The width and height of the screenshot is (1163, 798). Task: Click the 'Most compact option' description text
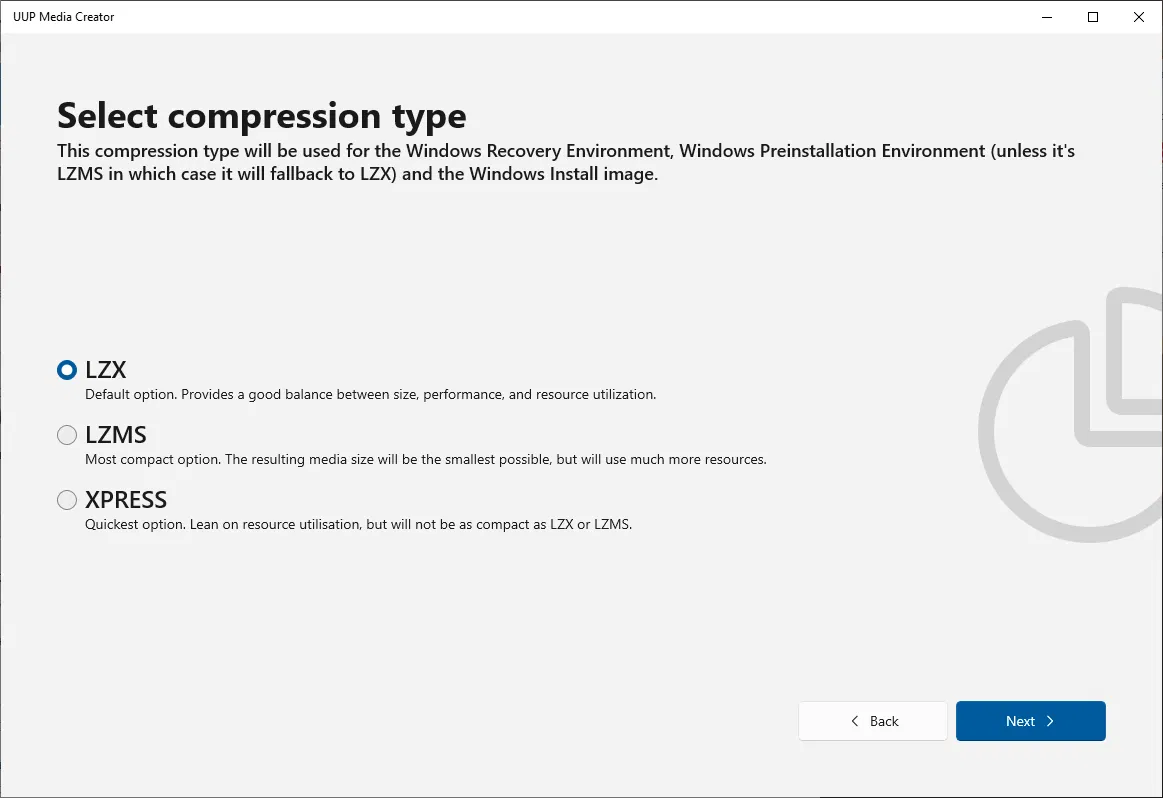[x=425, y=460]
